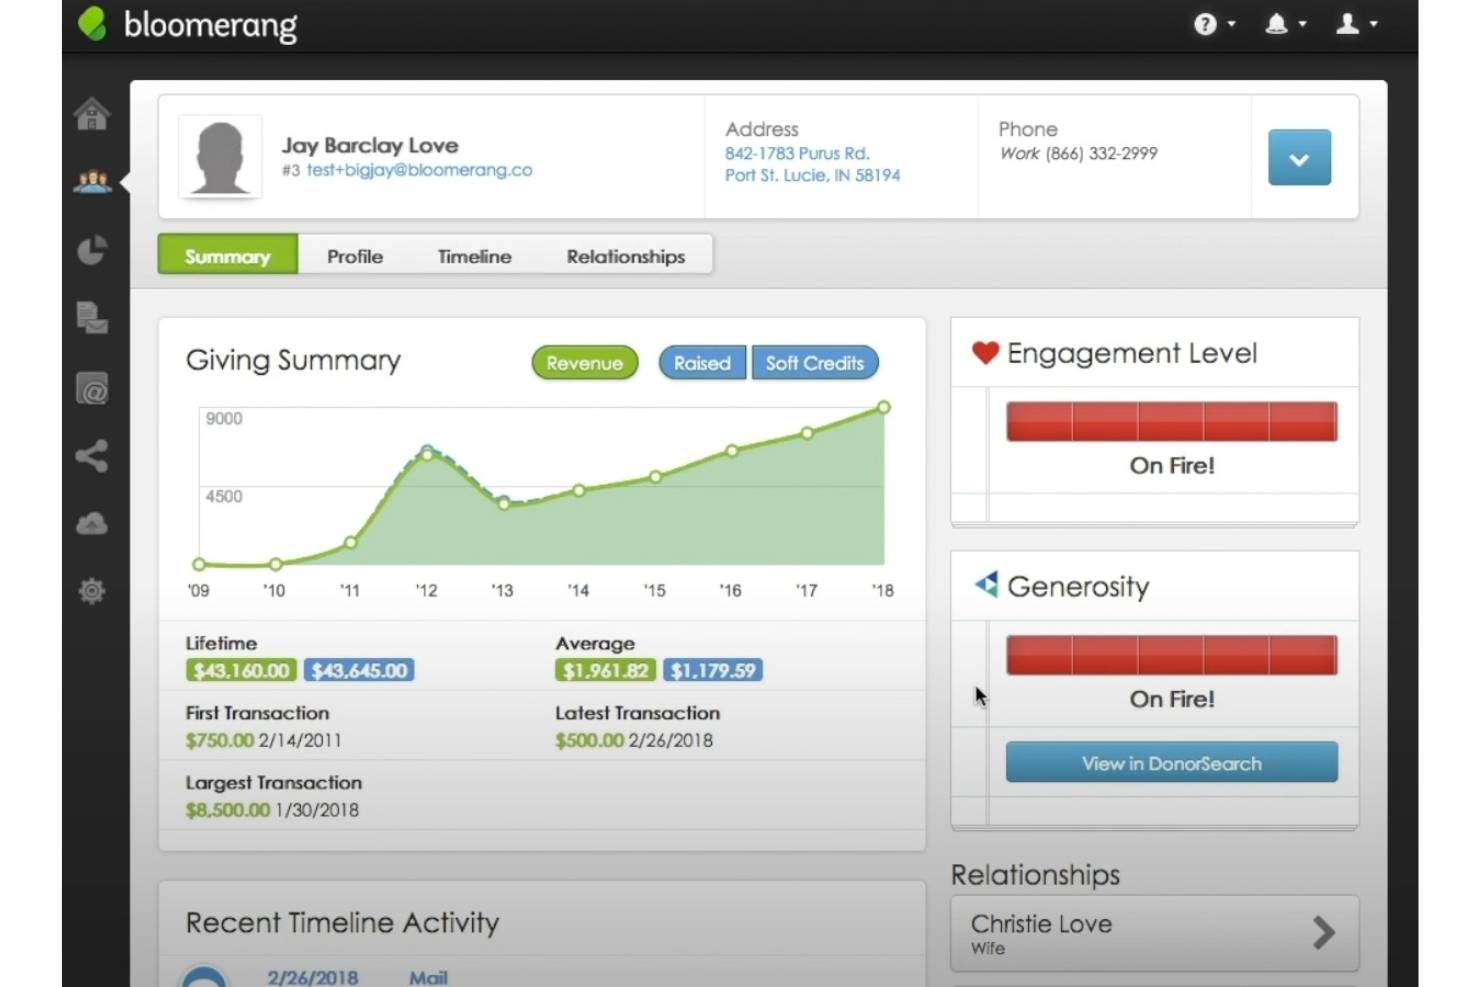1480x987 pixels.
Task: Click the test+bigjay@bloomerang.co email link
Action: click(x=419, y=170)
